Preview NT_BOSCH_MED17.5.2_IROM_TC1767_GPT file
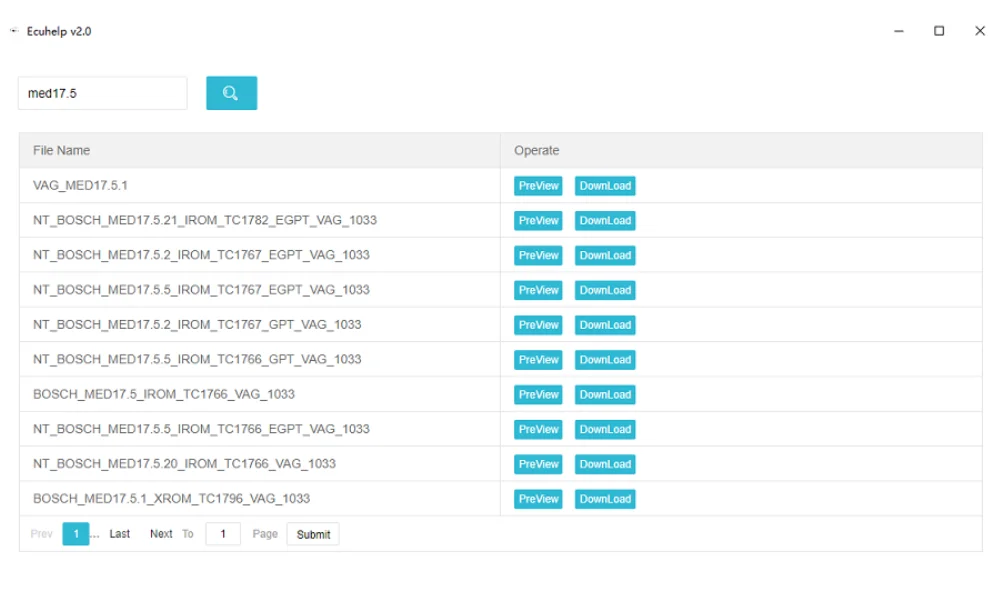 538,325
